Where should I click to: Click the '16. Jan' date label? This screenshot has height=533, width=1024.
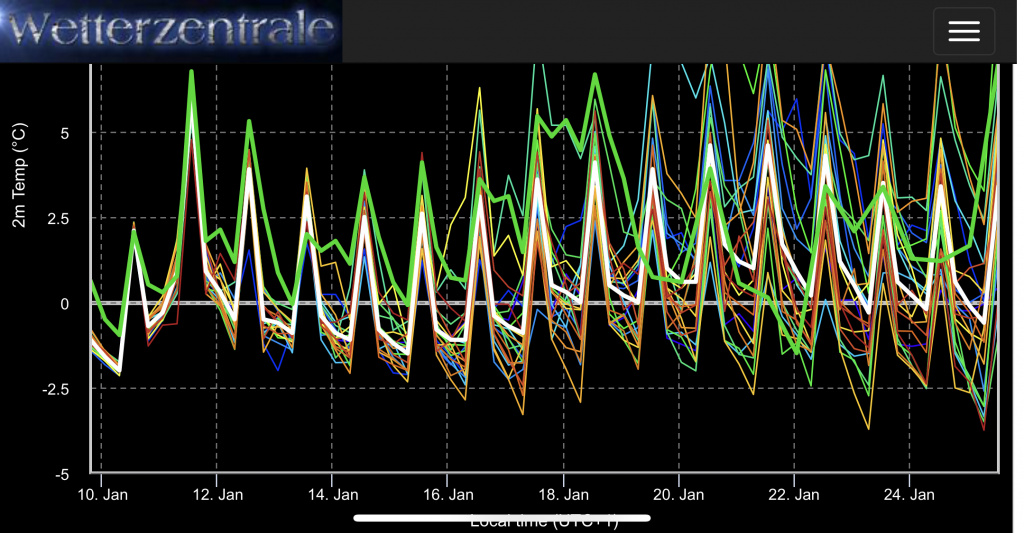449,494
